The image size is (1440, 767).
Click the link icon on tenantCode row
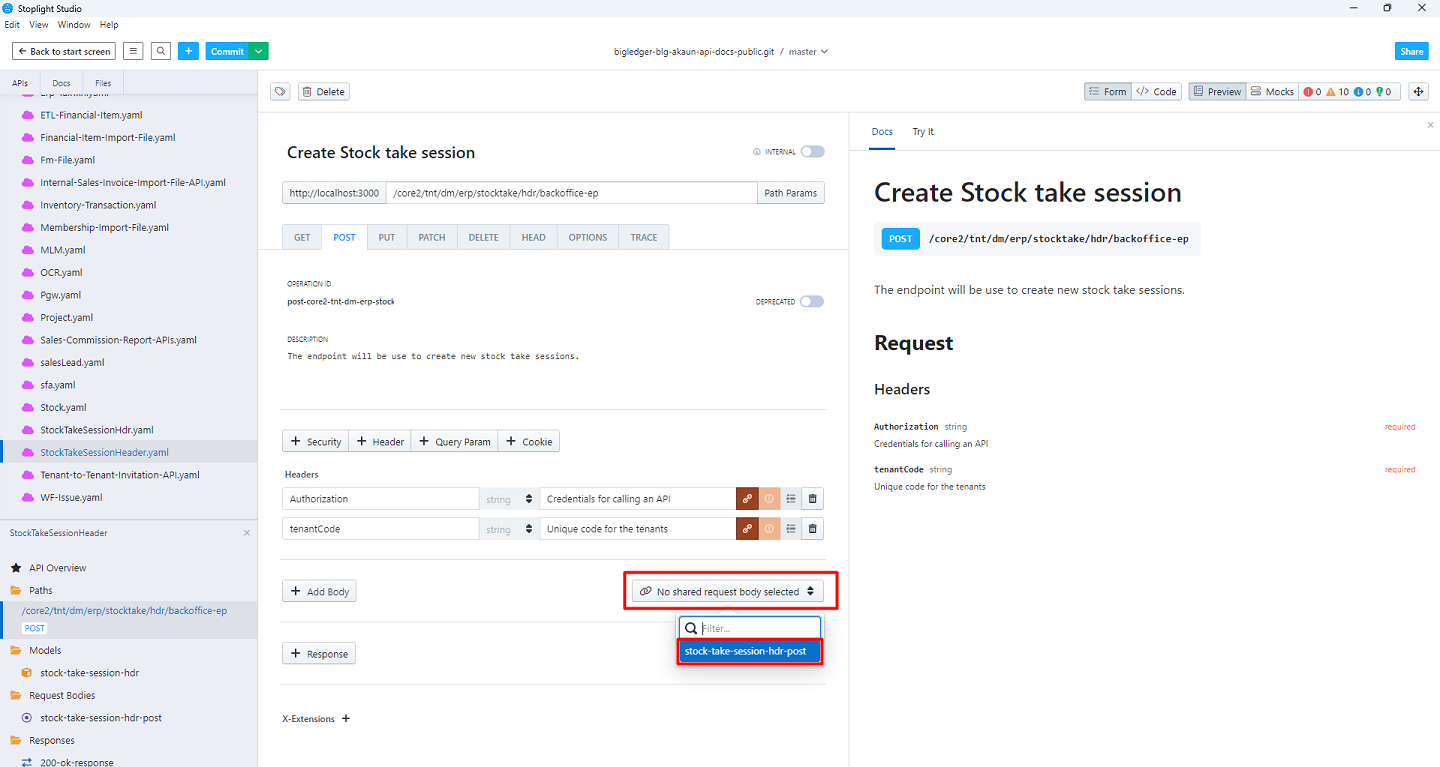pyautogui.click(x=747, y=529)
